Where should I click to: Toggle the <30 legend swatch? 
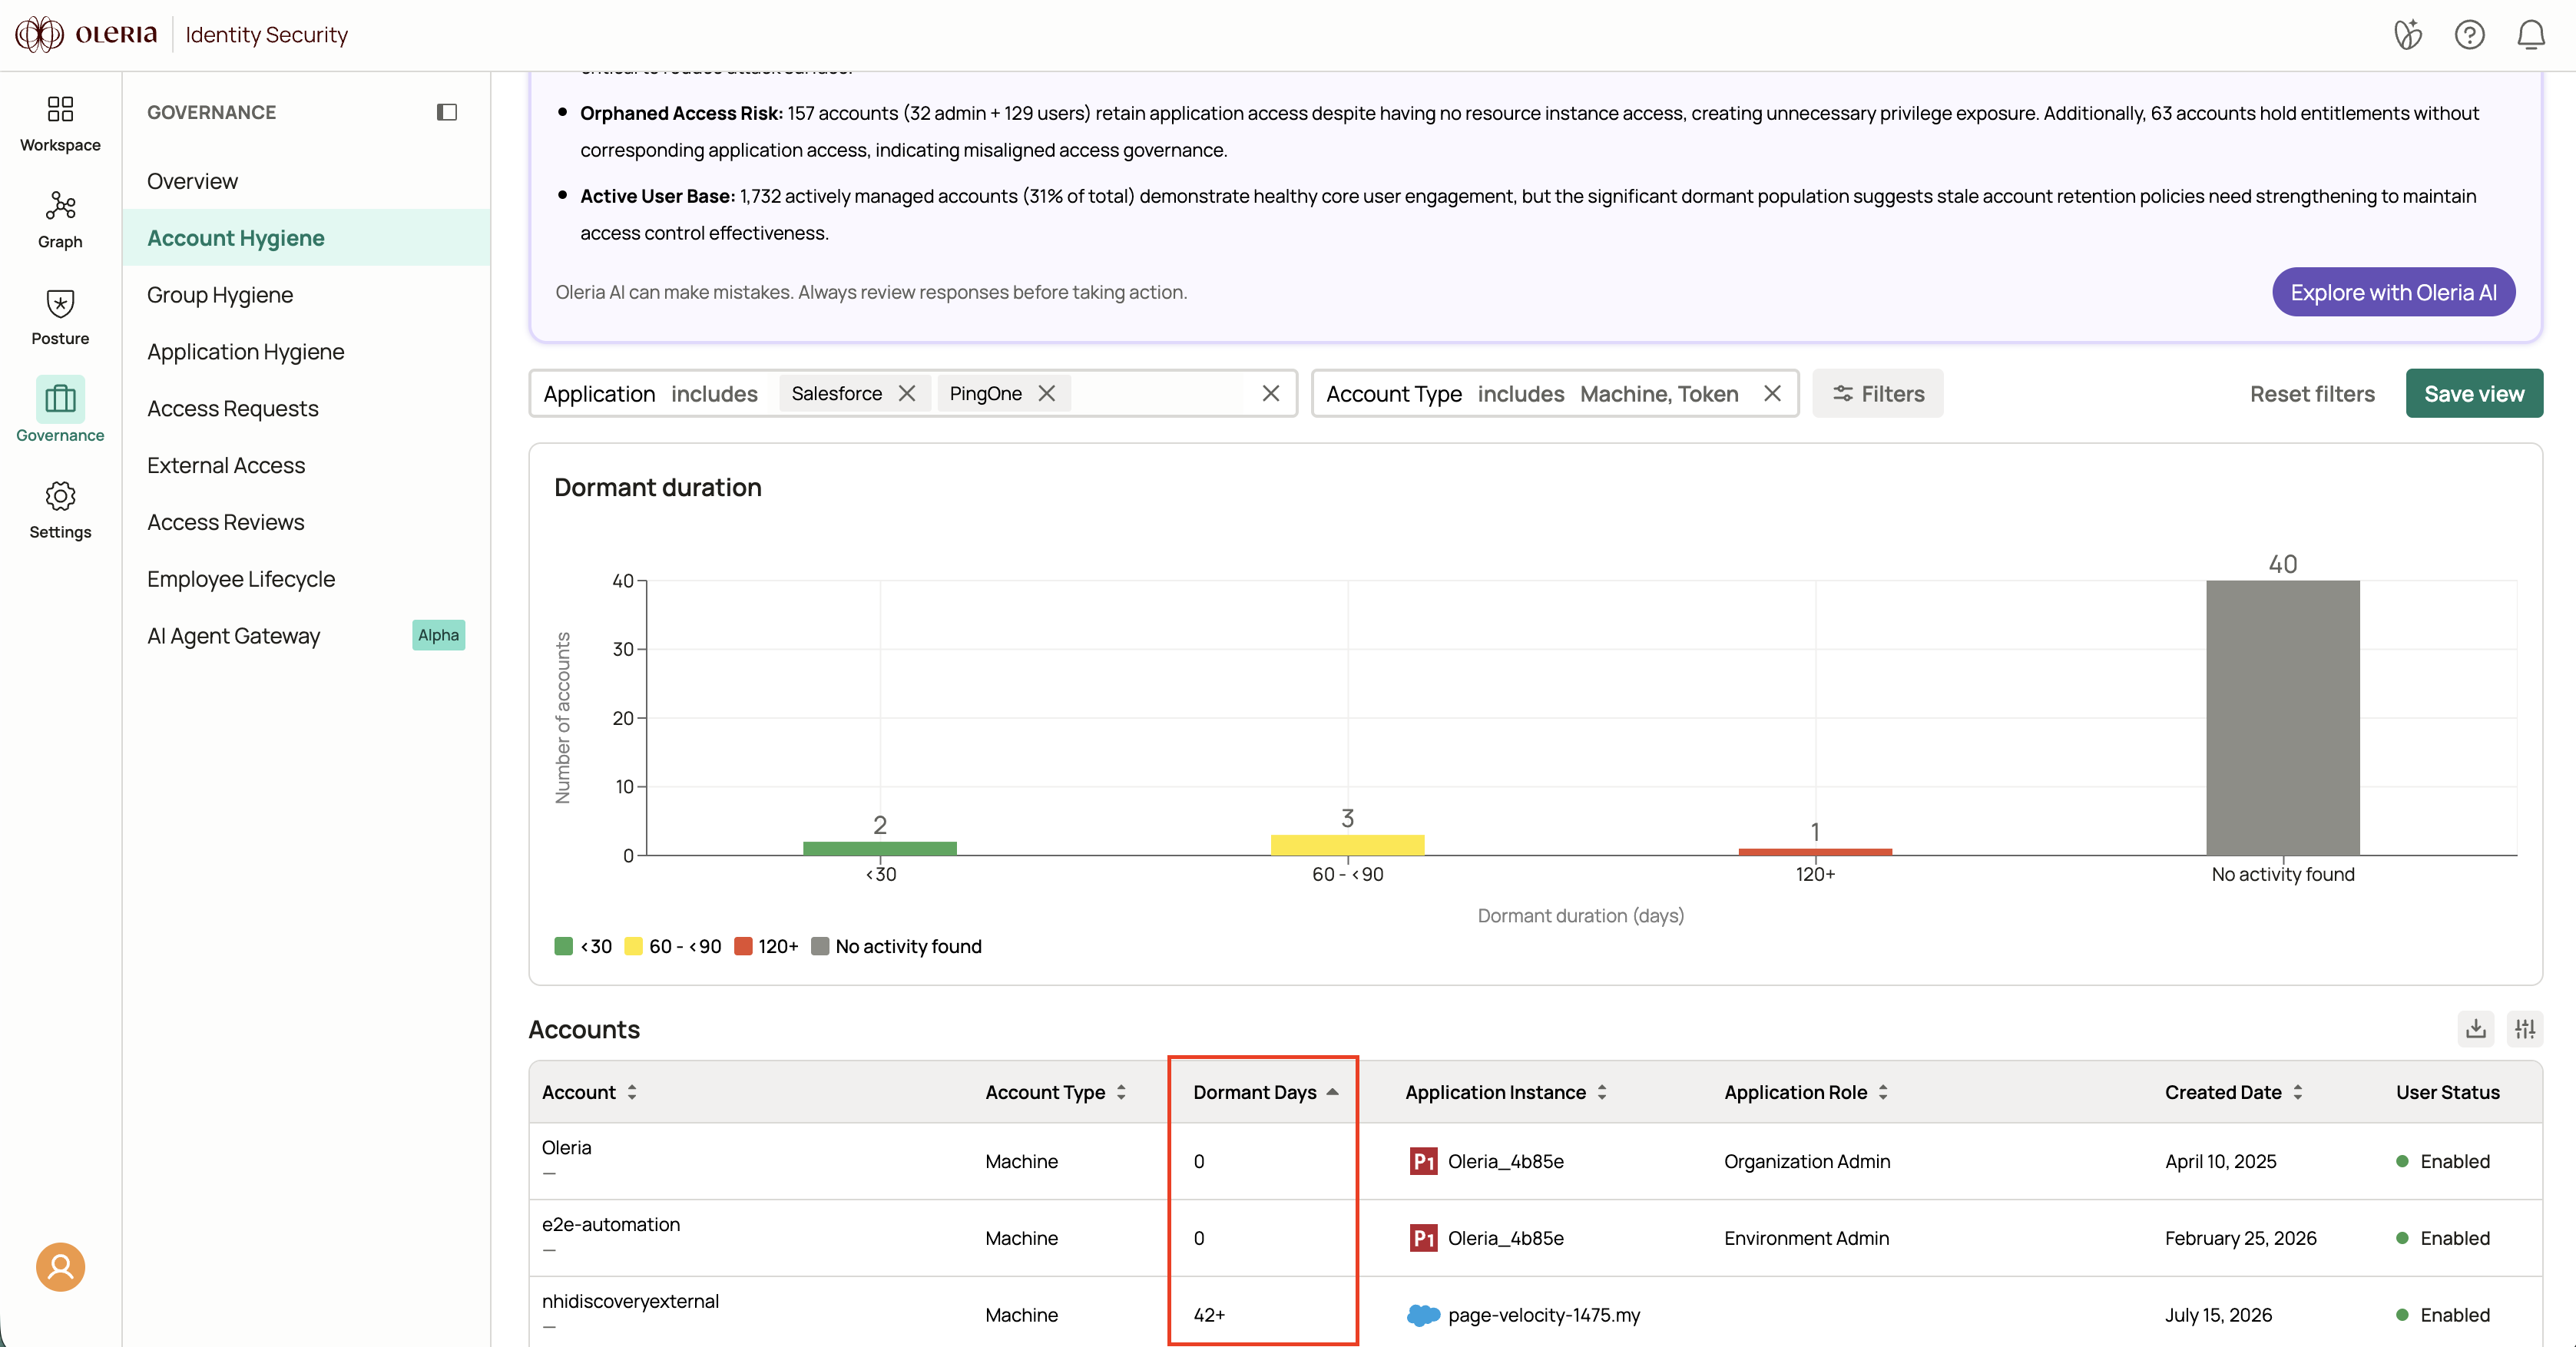563,946
